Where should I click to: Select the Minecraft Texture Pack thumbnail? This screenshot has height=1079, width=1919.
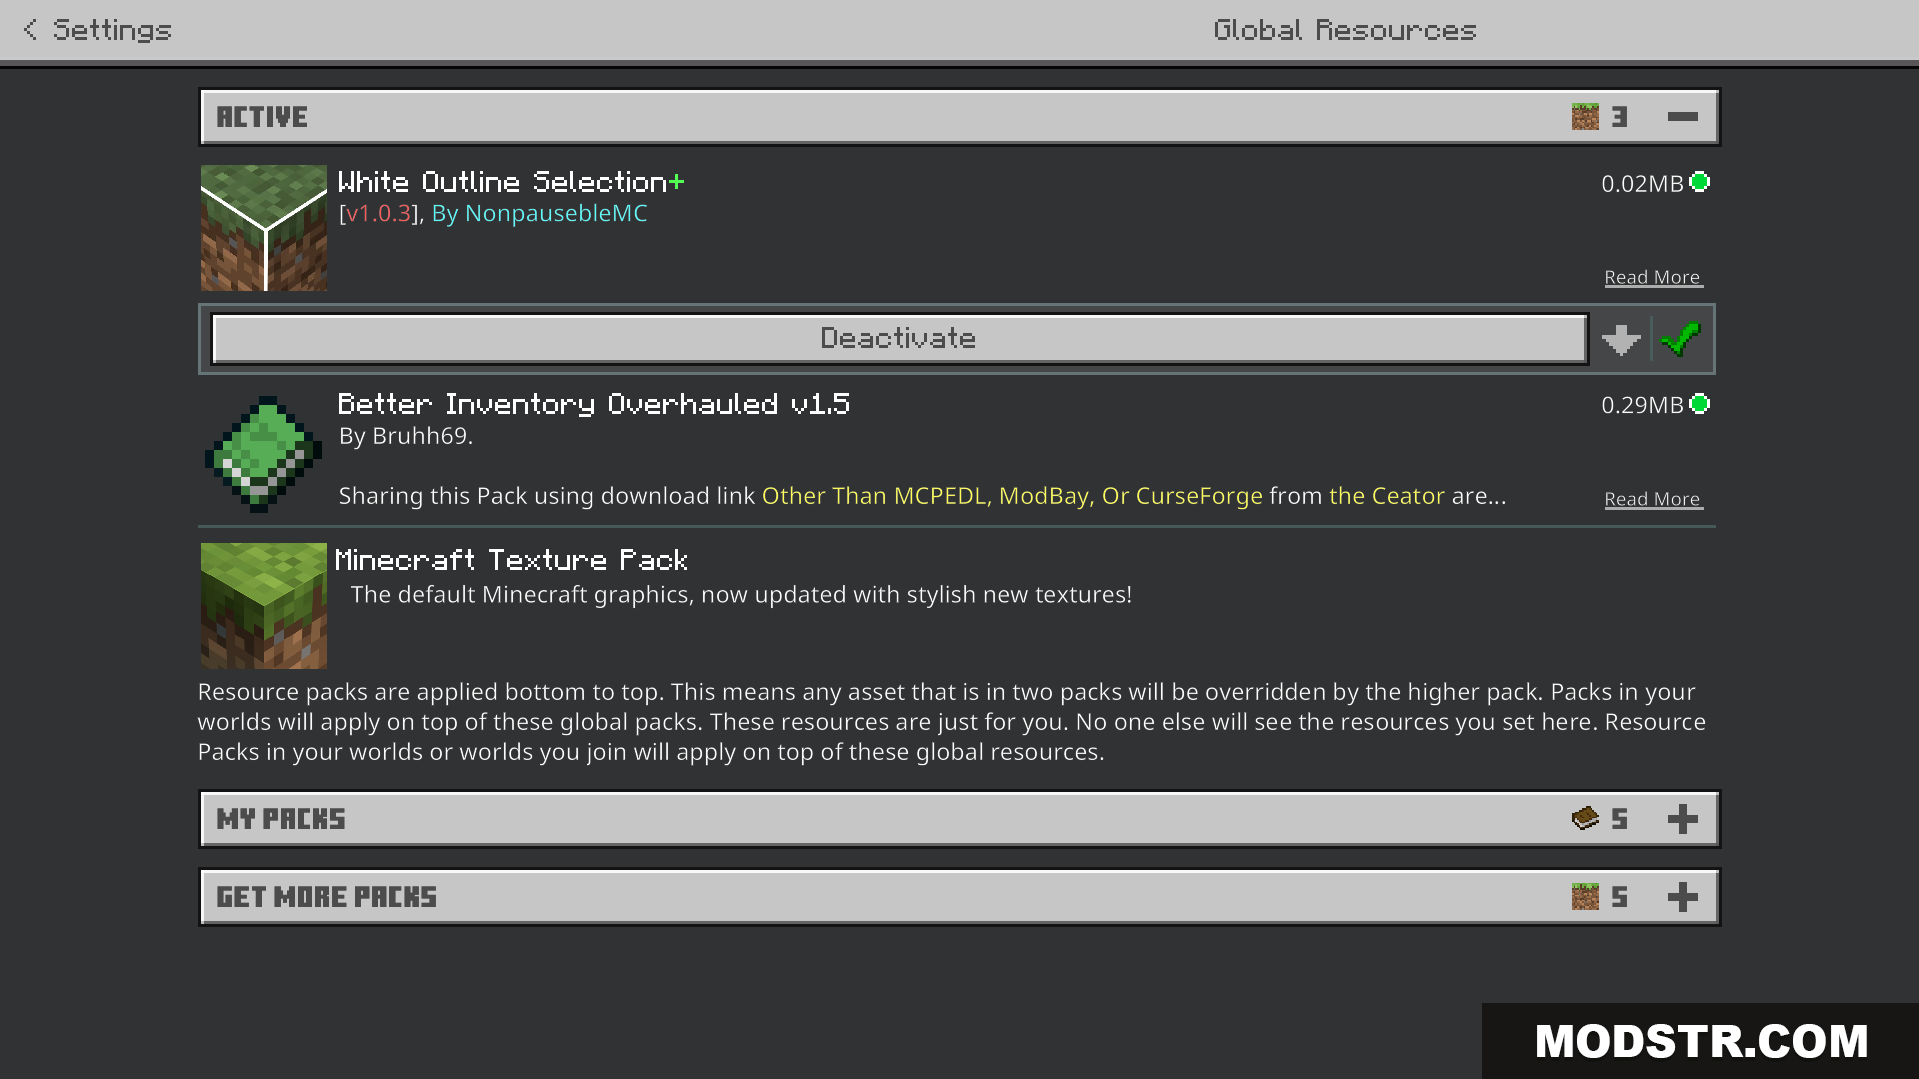[x=264, y=606]
